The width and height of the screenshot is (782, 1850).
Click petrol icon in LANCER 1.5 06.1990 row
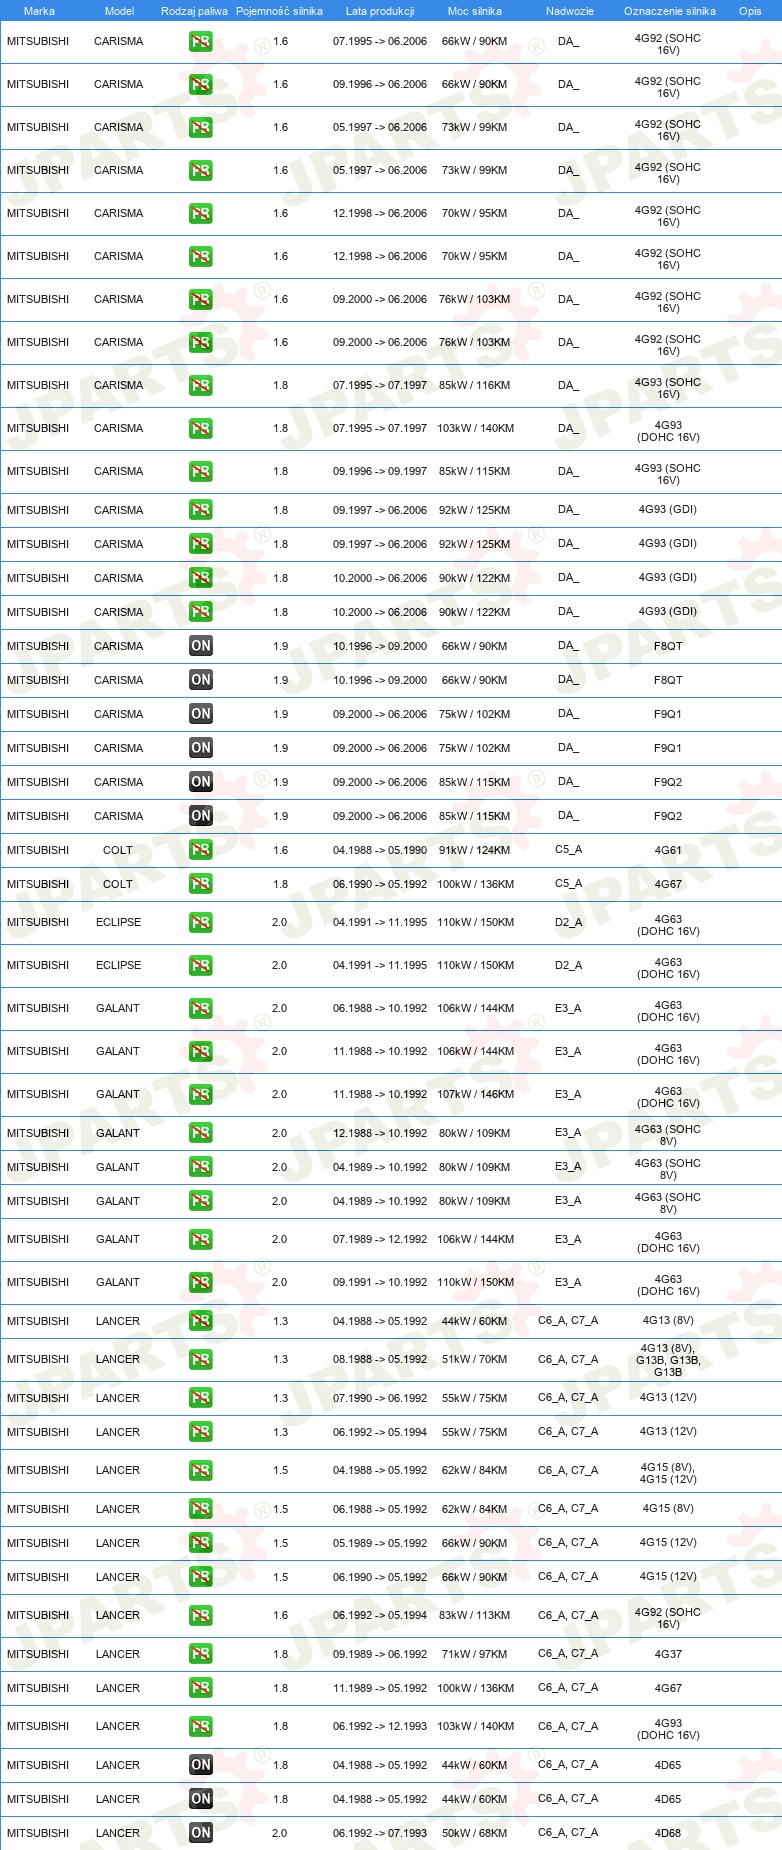(x=200, y=1577)
